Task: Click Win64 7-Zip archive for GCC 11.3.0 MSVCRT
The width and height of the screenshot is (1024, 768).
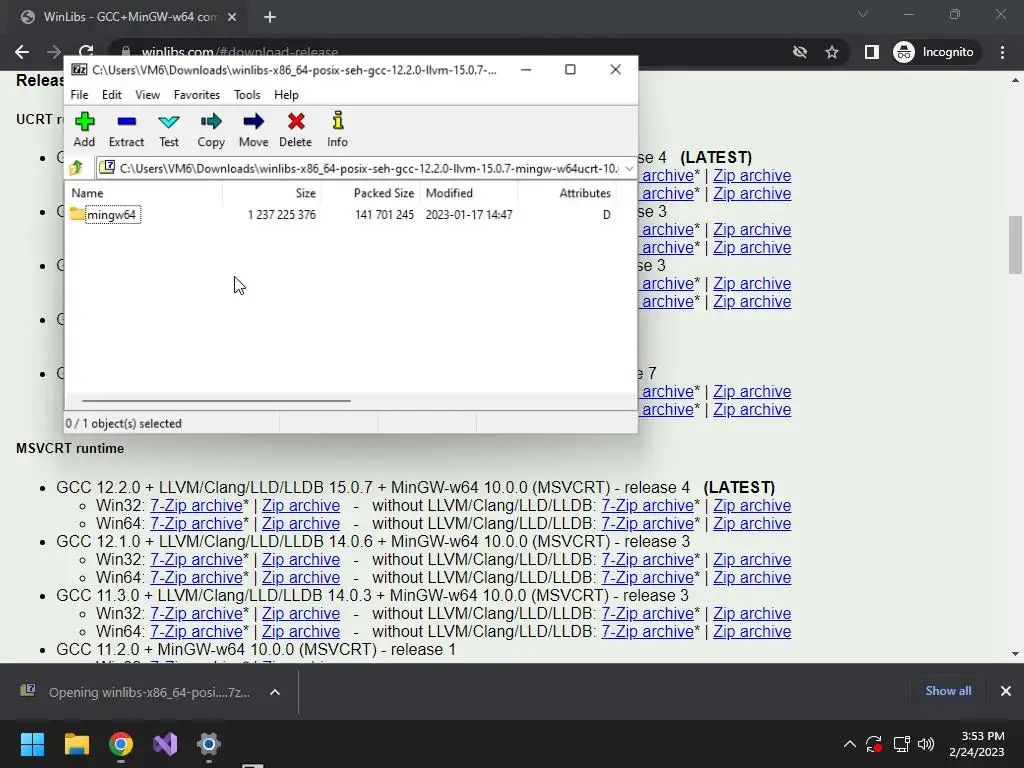Action: pyautogui.click(x=197, y=632)
